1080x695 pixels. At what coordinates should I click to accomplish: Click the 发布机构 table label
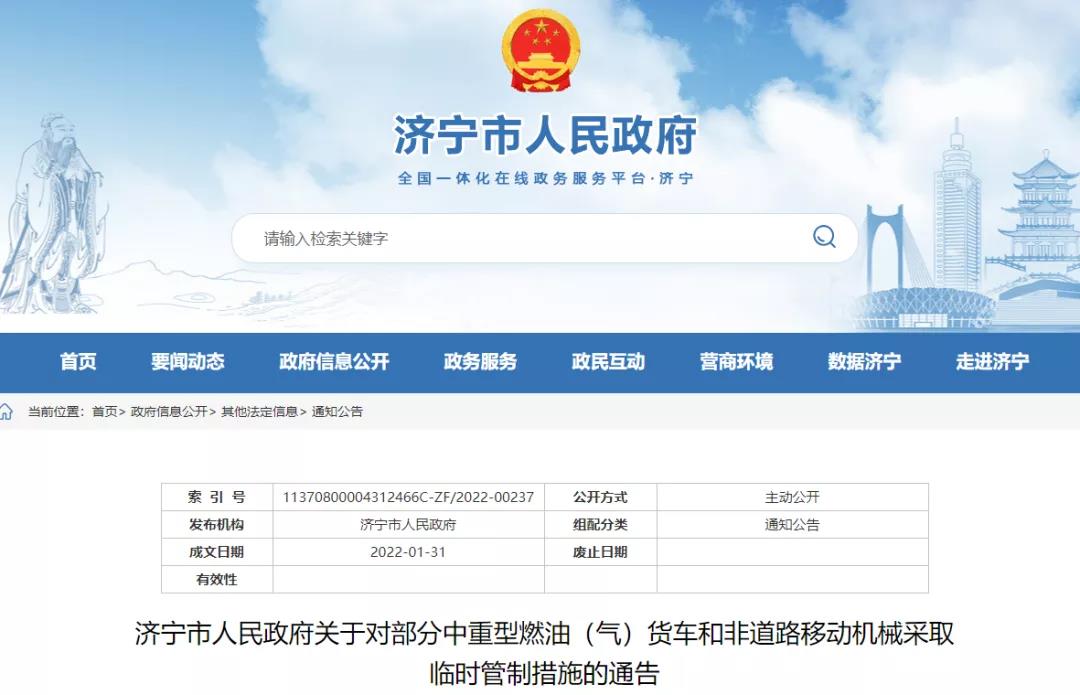click(x=216, y=525)
